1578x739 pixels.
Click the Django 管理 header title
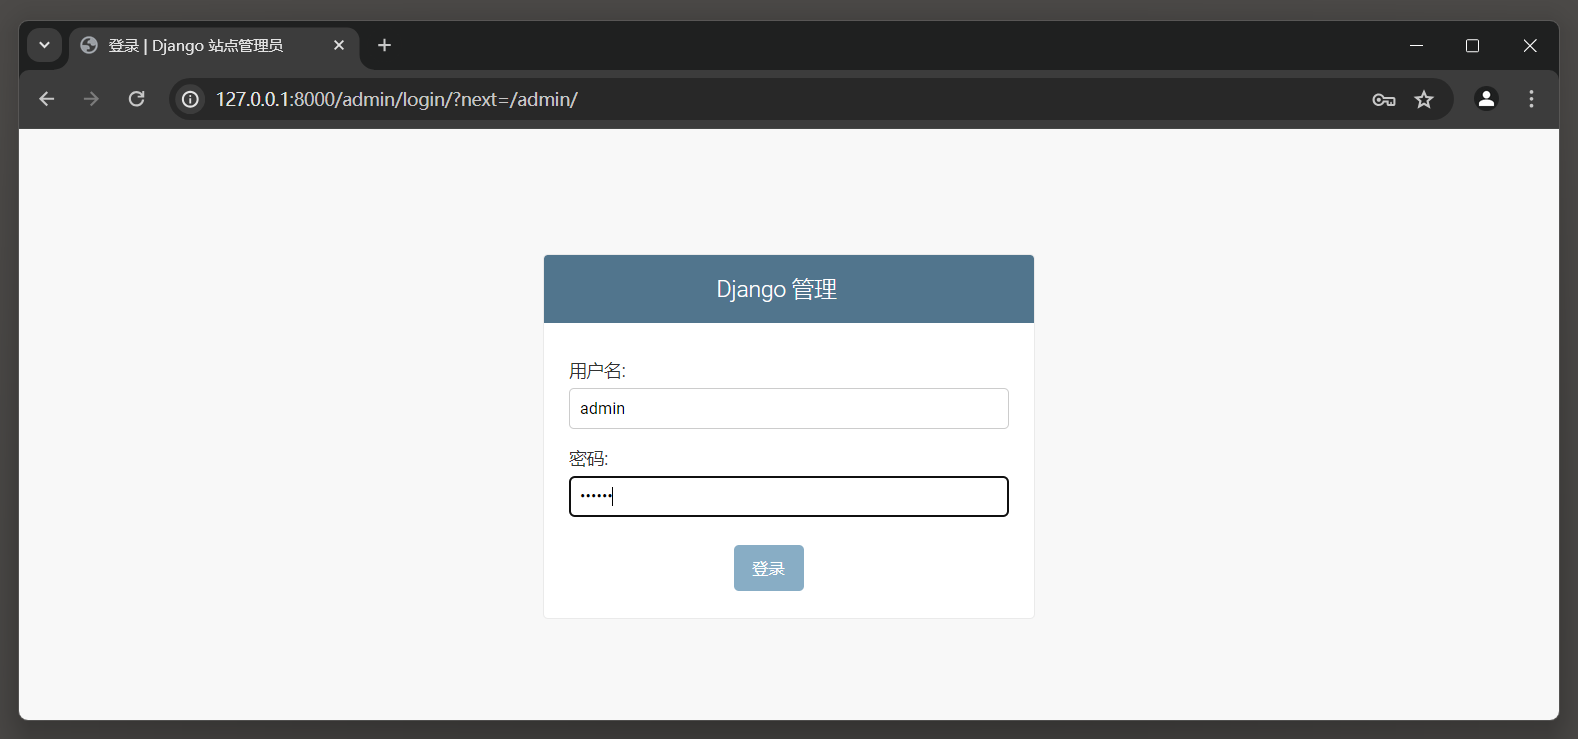(x=777, y=289)
